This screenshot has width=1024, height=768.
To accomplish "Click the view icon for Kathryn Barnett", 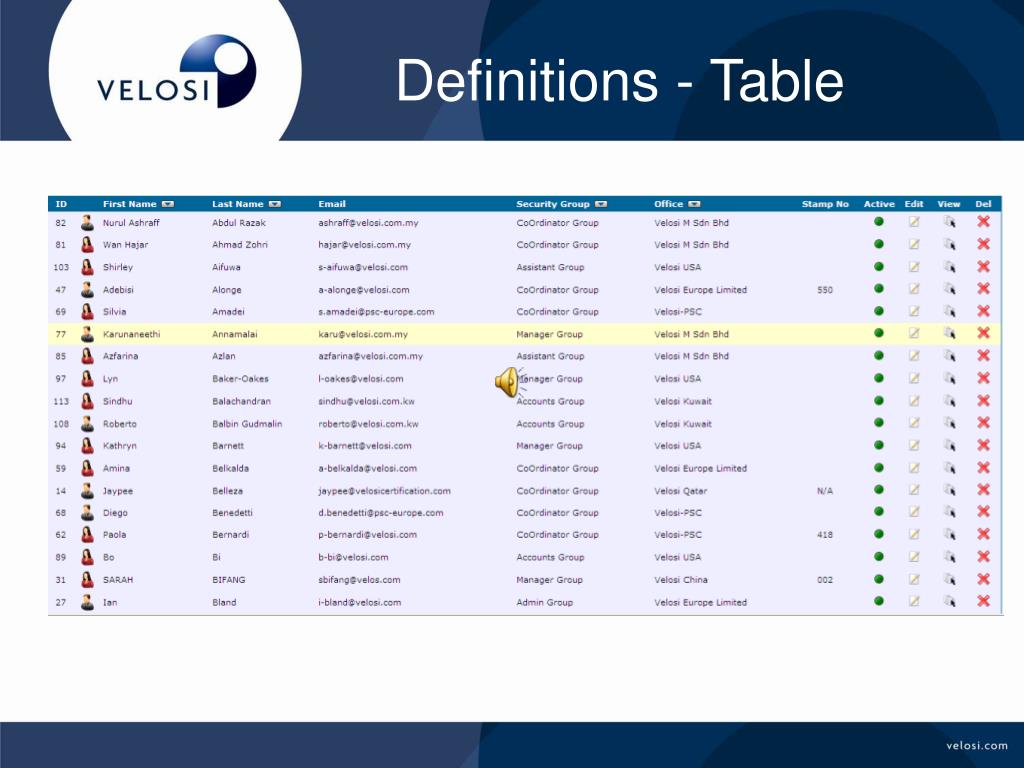I will point(950,445).
